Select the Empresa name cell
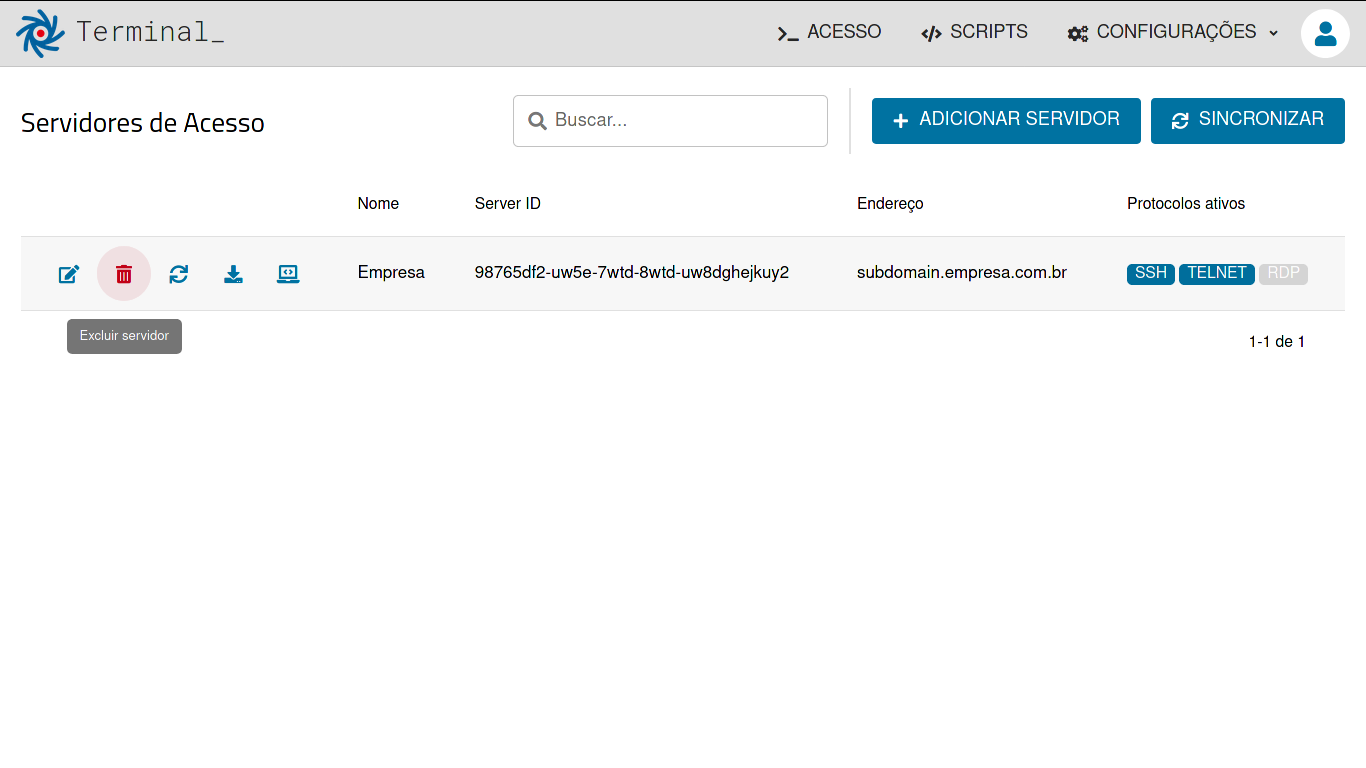1366x768 pixels. pyautogui.click(x=391, y=272)
